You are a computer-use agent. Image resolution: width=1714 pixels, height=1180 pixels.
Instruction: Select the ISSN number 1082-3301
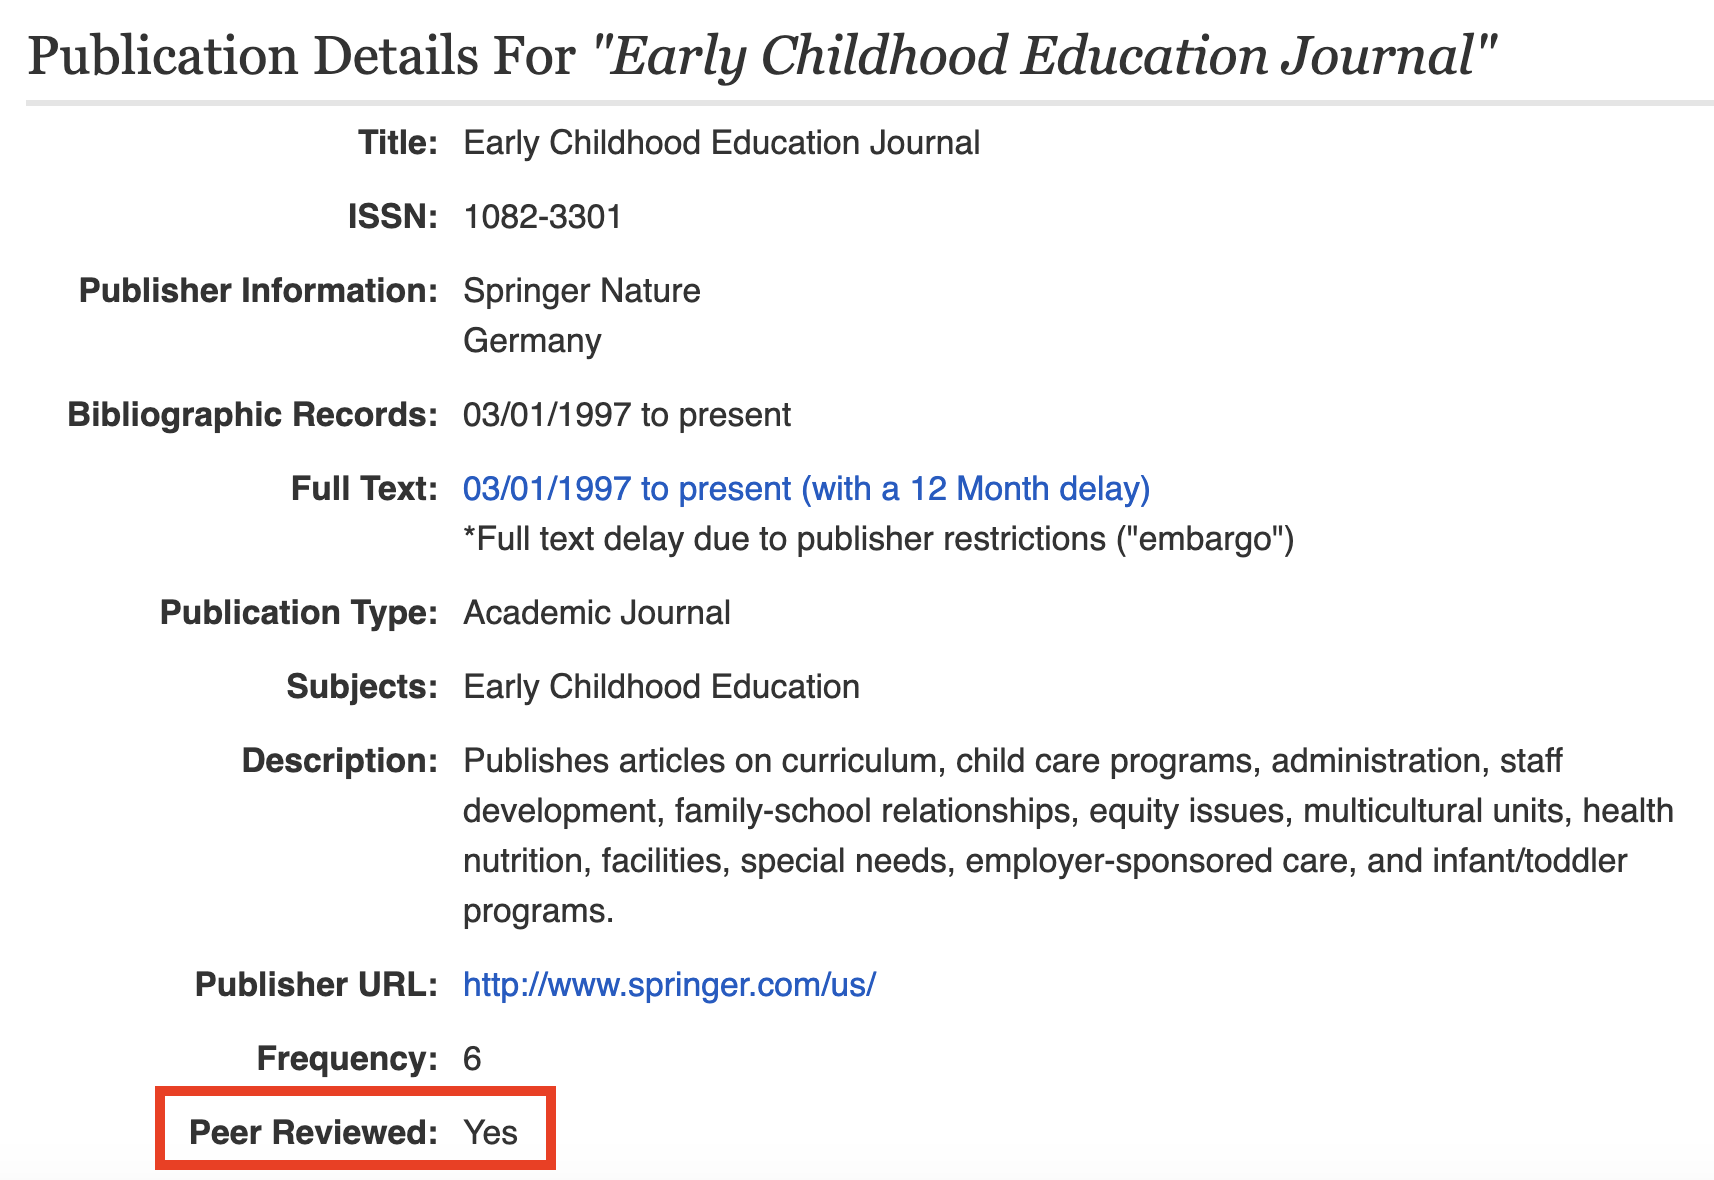pos(542,217)
